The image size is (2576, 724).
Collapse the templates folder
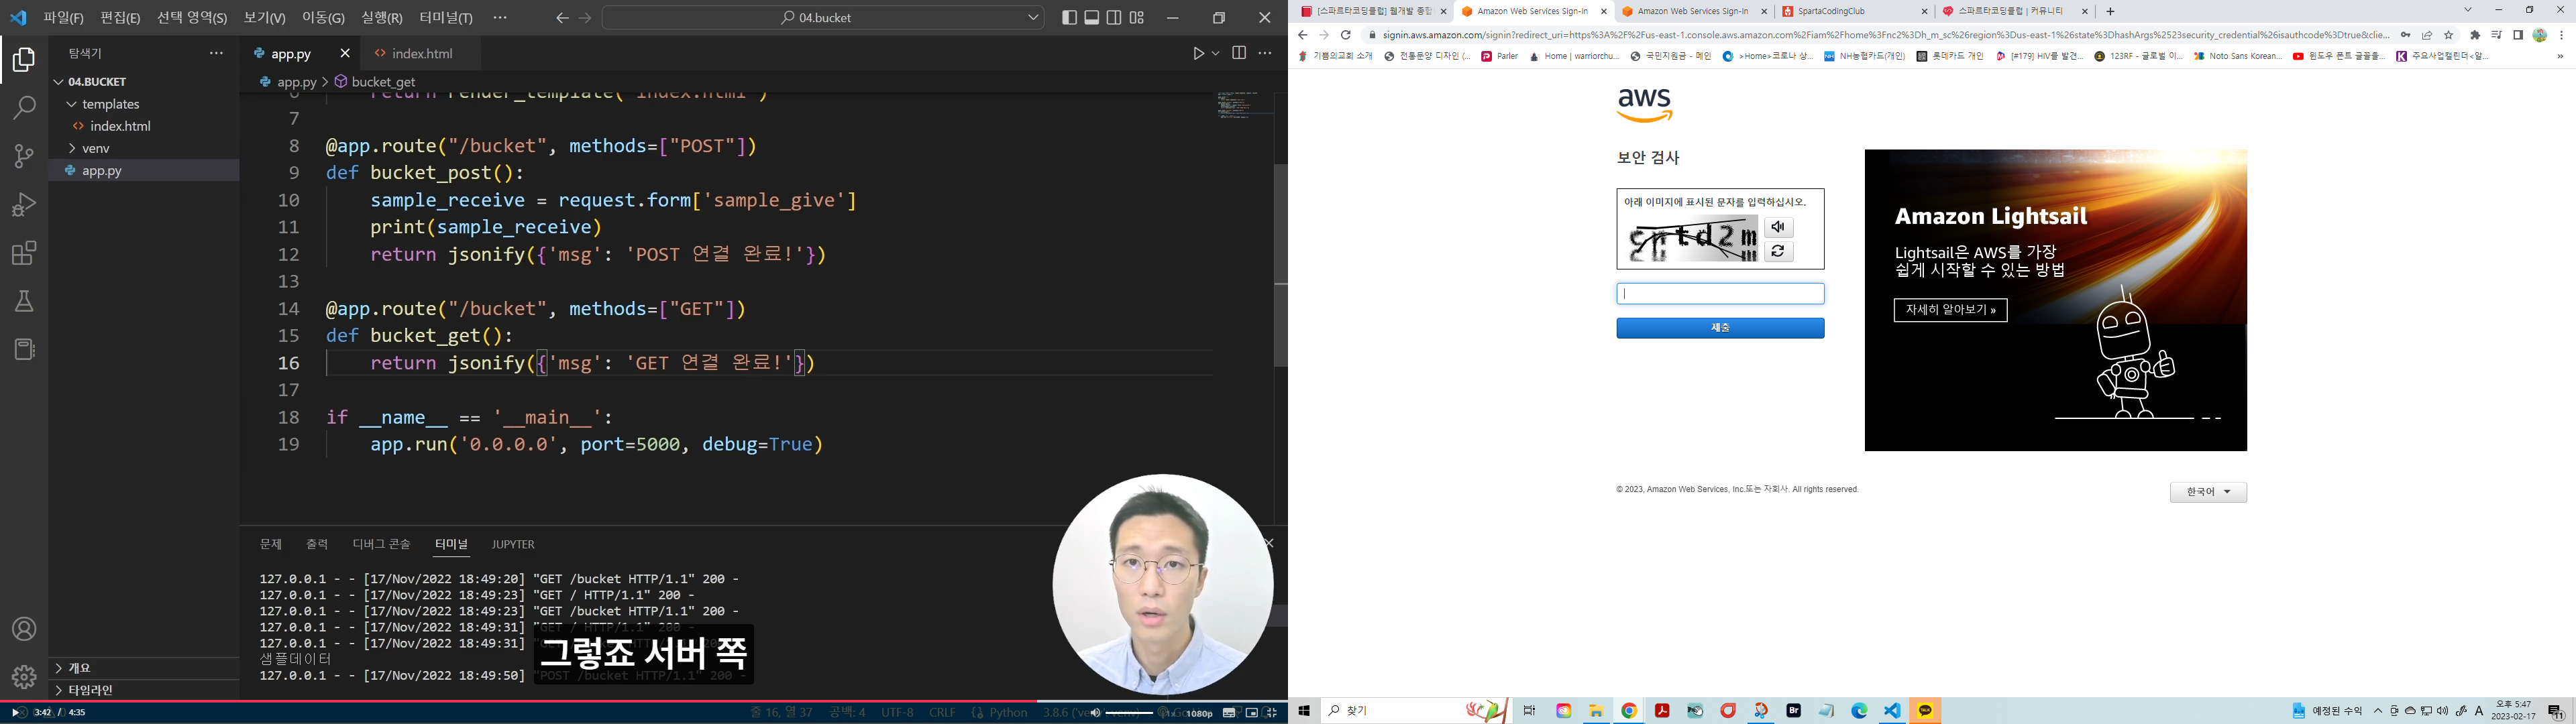pos(72,104)
